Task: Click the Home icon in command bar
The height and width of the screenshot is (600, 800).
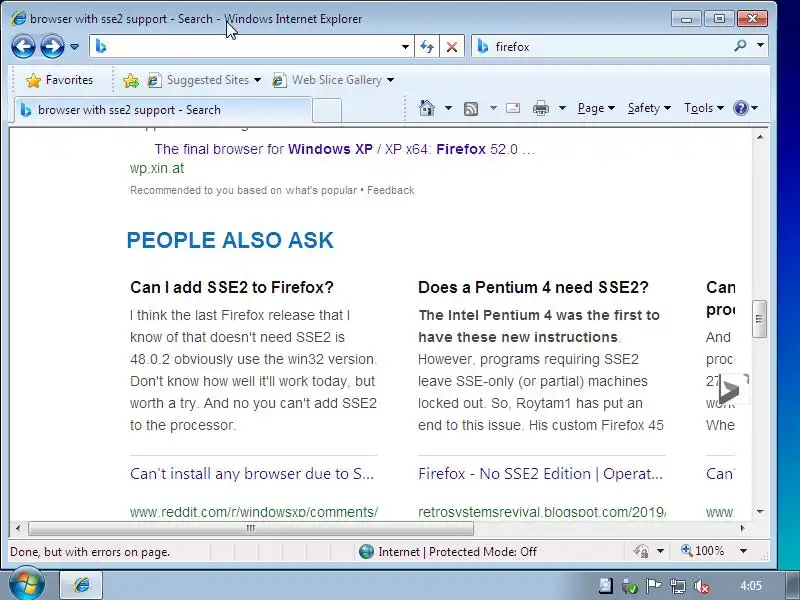Action: click(x=427, y=108)
